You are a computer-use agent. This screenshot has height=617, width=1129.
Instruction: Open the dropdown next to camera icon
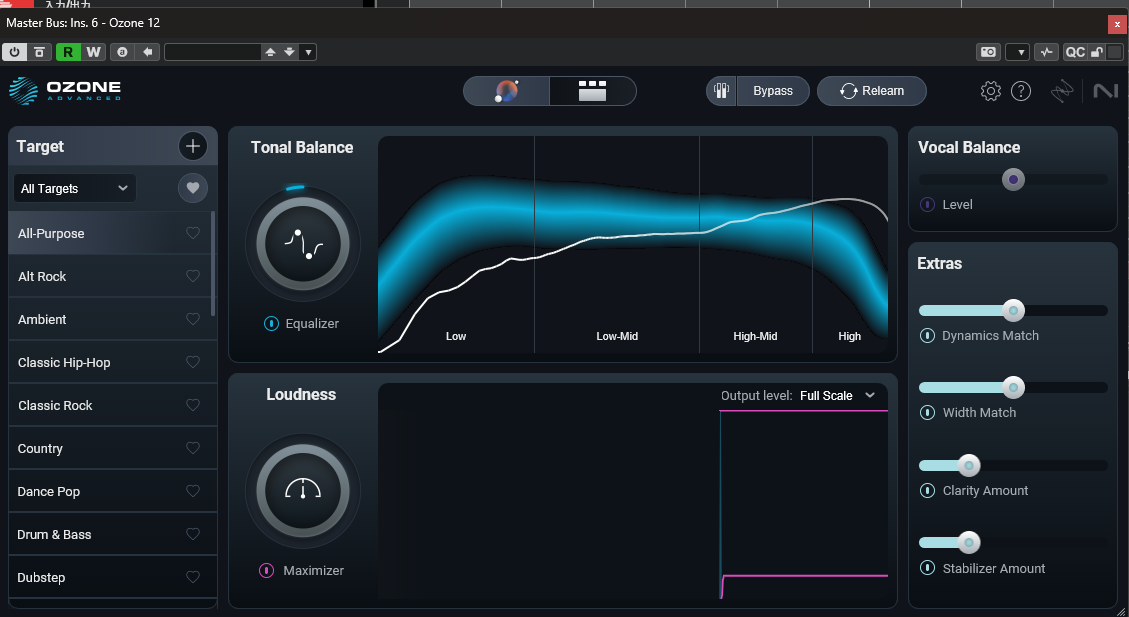click(x=1017, y=52)
